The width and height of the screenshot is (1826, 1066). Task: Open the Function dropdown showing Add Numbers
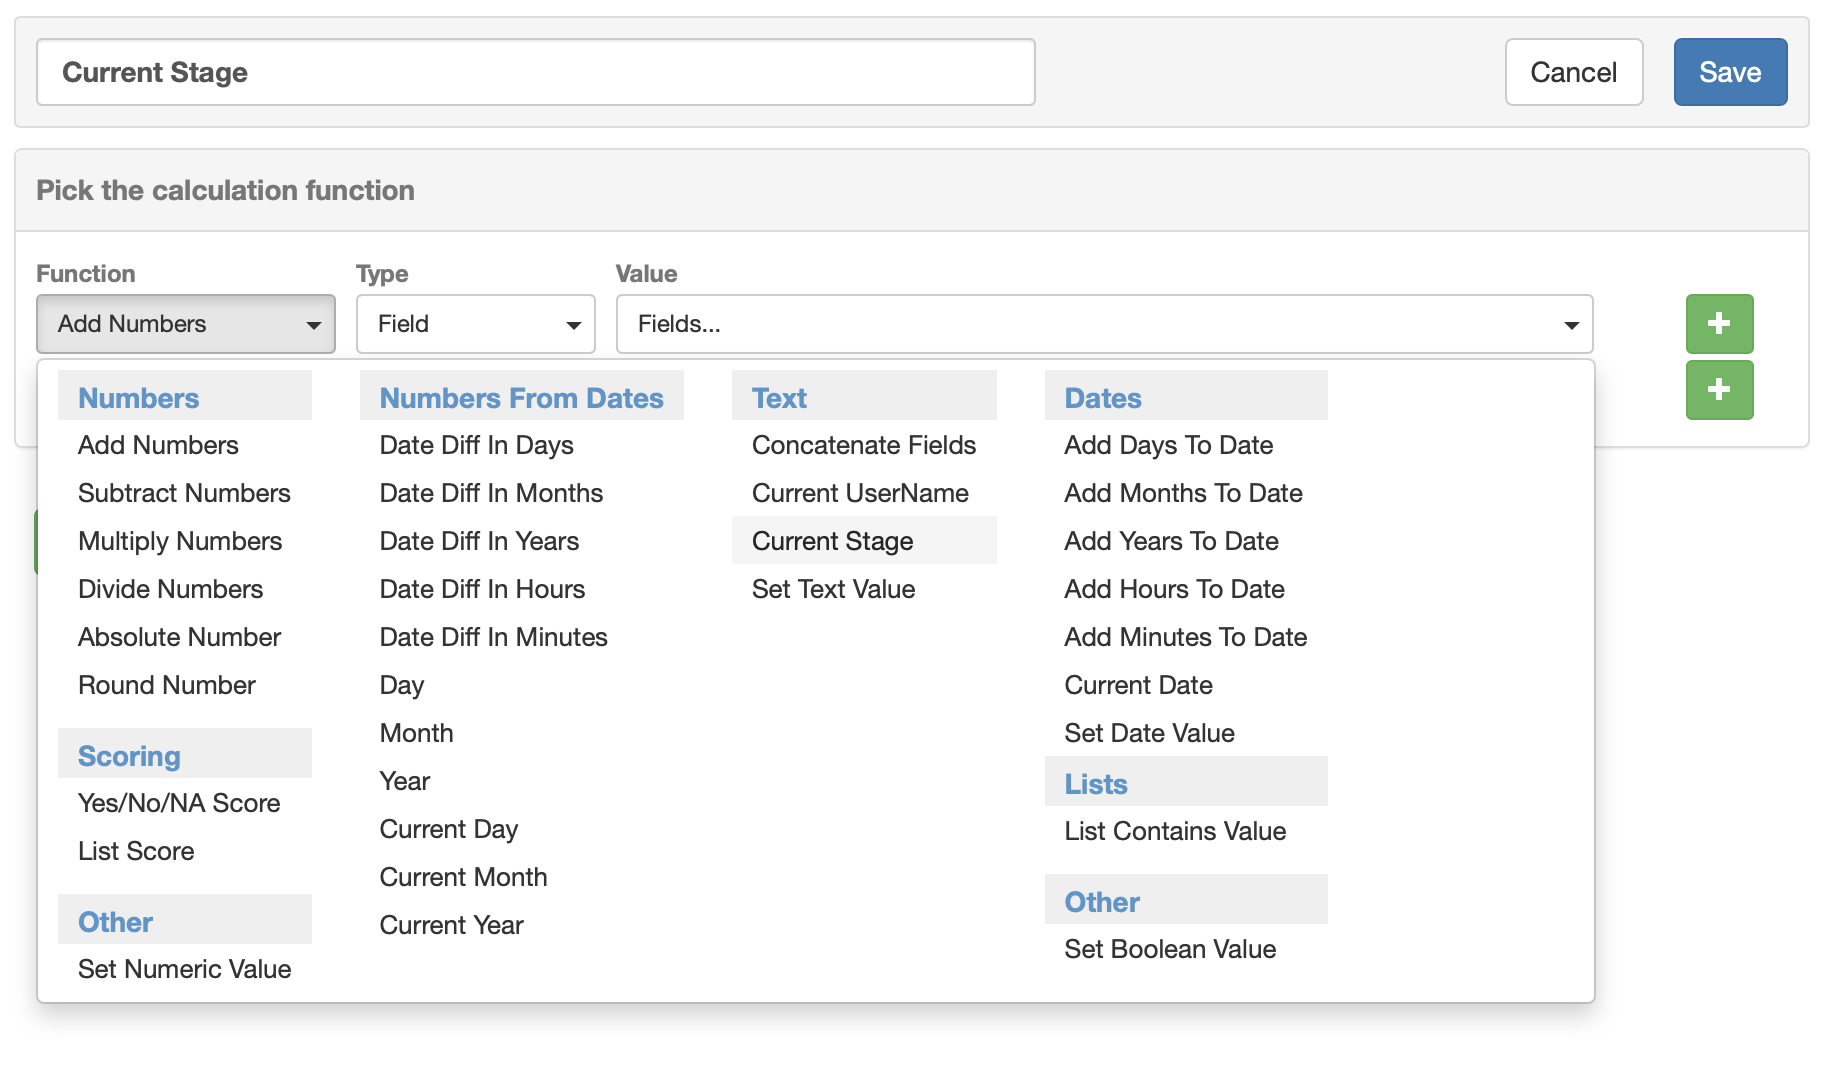coord(186,324)
